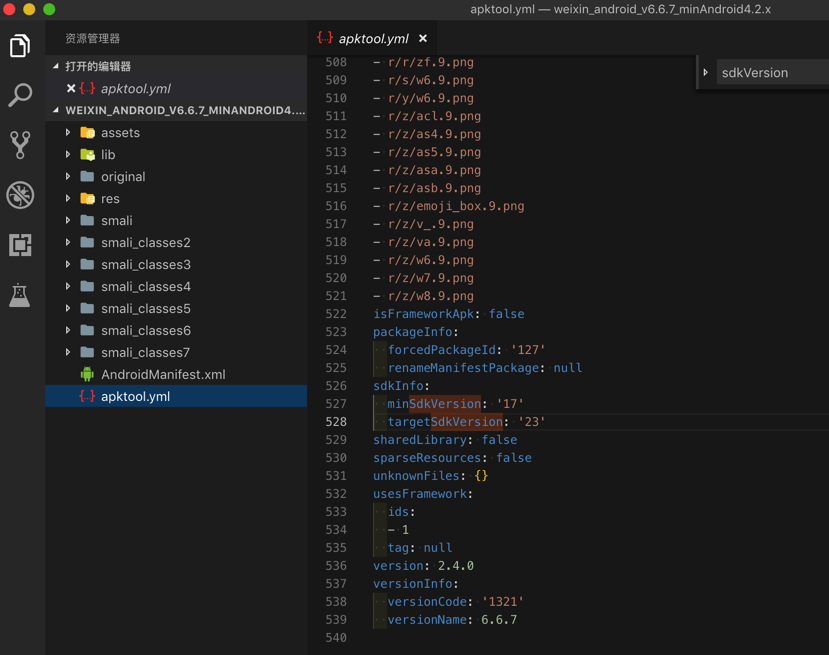Image resolution: width=829 pixels, height=655 pixels.
Task: Click the Android icon beside AndroidManifest.xml
Action: [87, 374]
